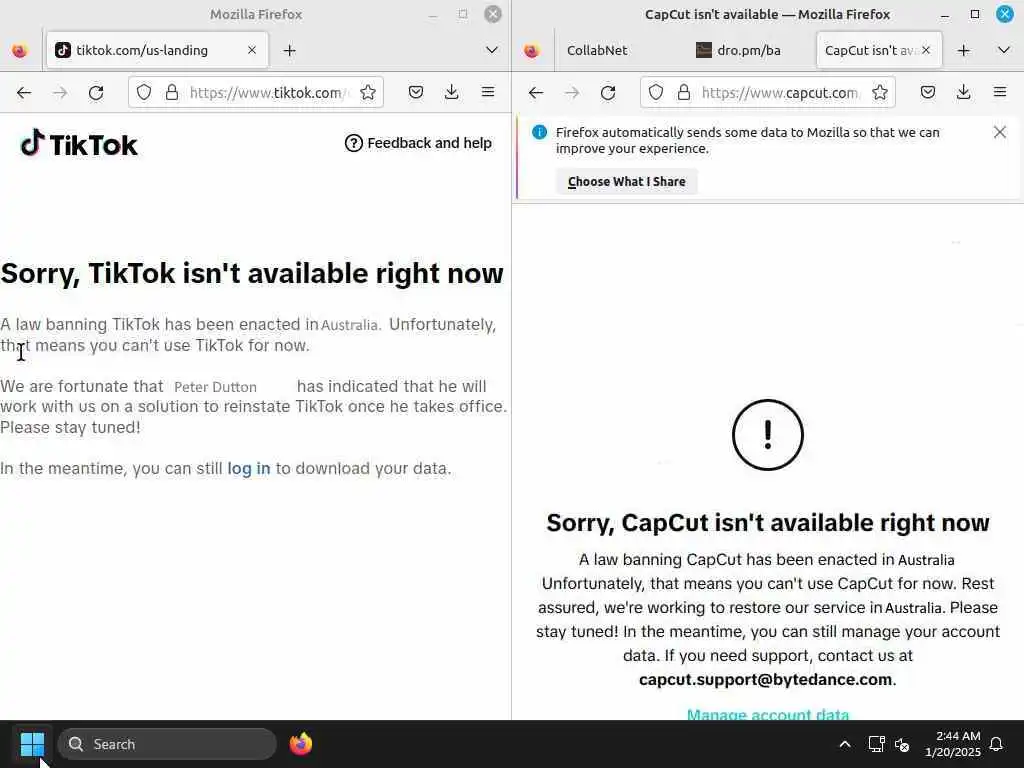
Task: Click the info icon in notification bar
Action: point(539,132)
